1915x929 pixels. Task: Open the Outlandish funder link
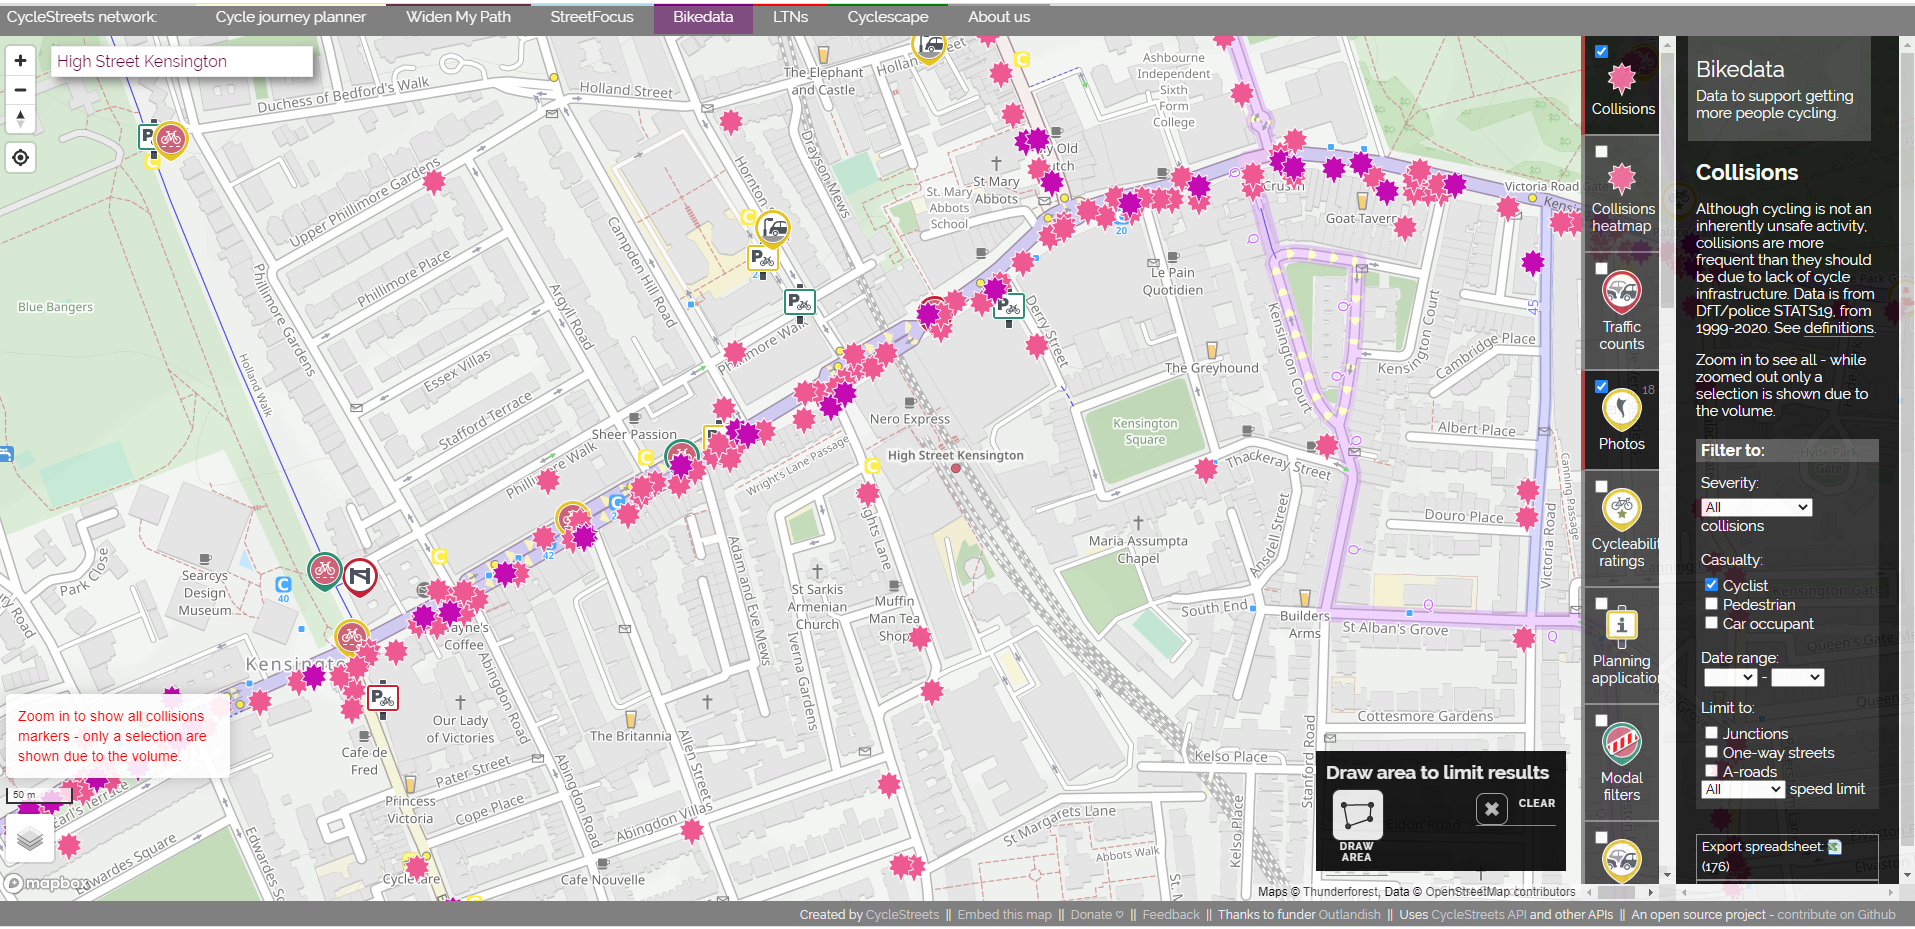(1349, 914)
